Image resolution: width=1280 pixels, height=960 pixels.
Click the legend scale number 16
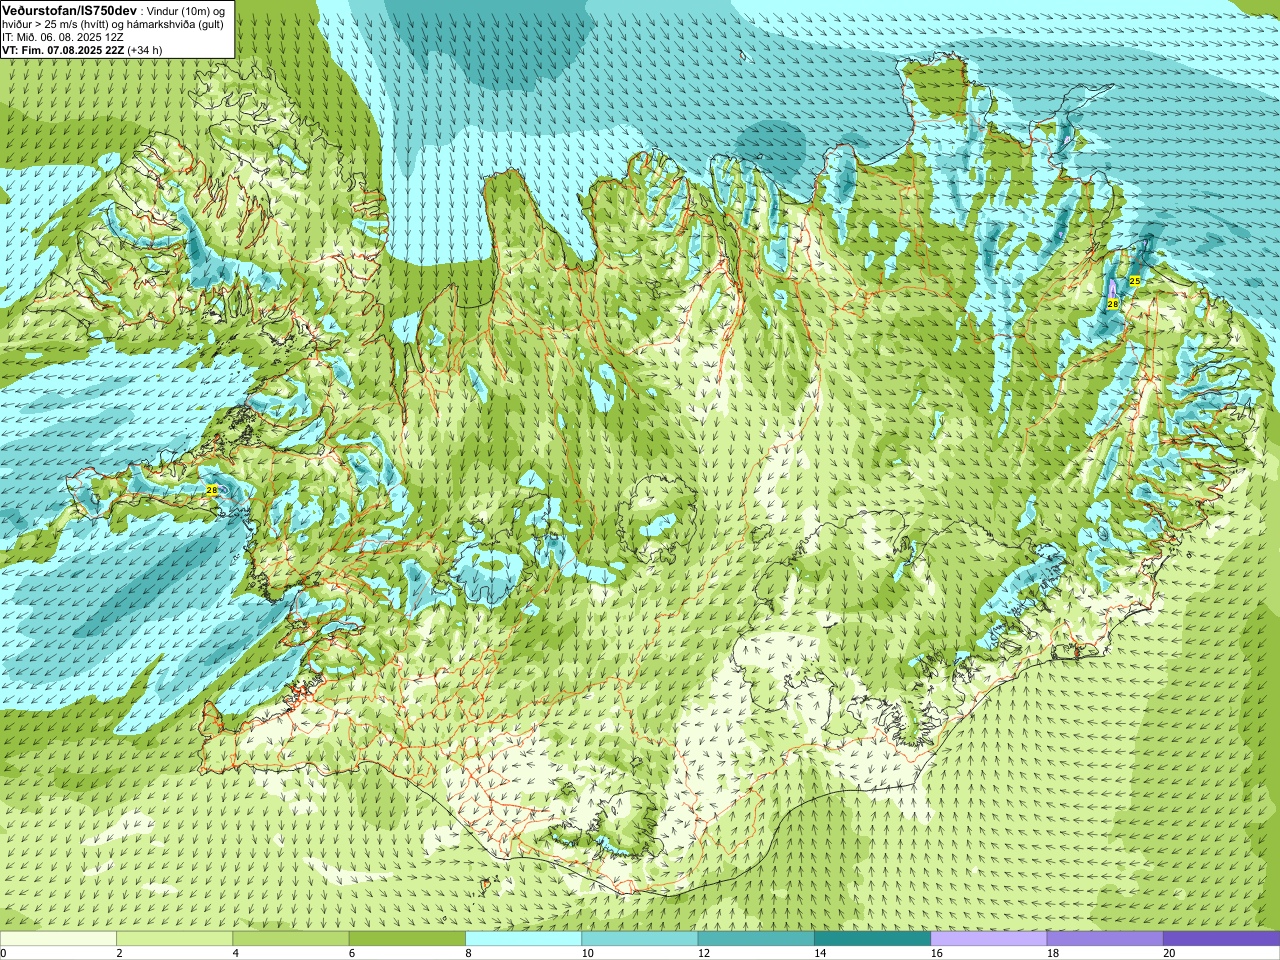coord(936,953)
